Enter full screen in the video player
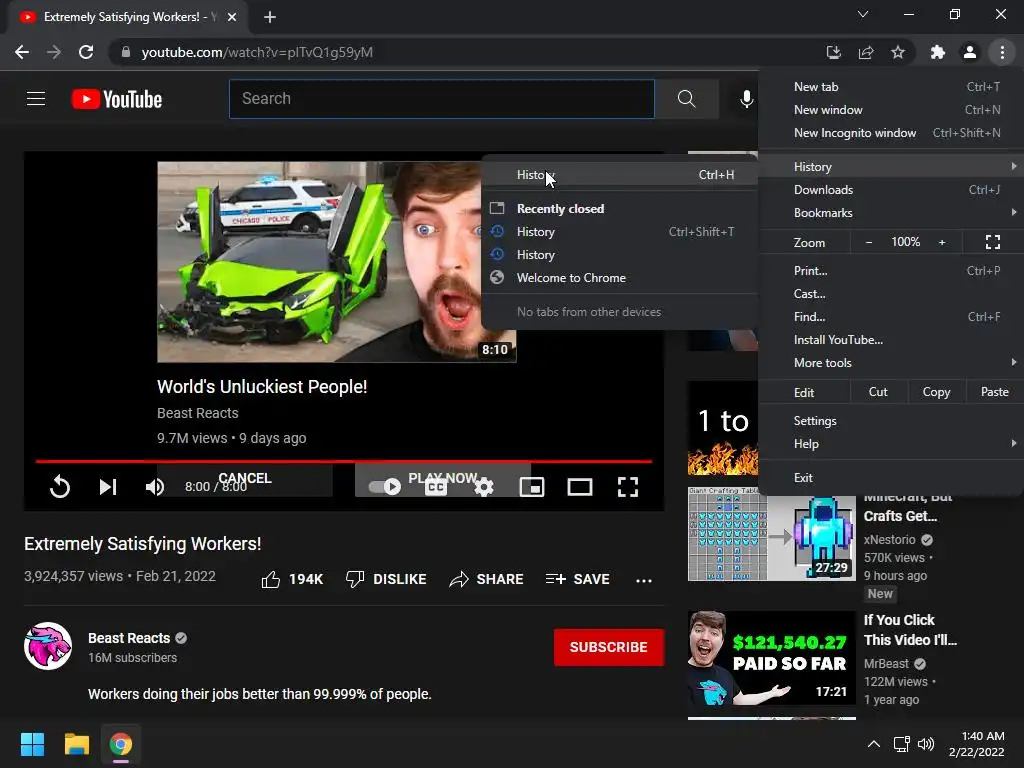This screenshot has width=1024, height=768. [628, 487]
